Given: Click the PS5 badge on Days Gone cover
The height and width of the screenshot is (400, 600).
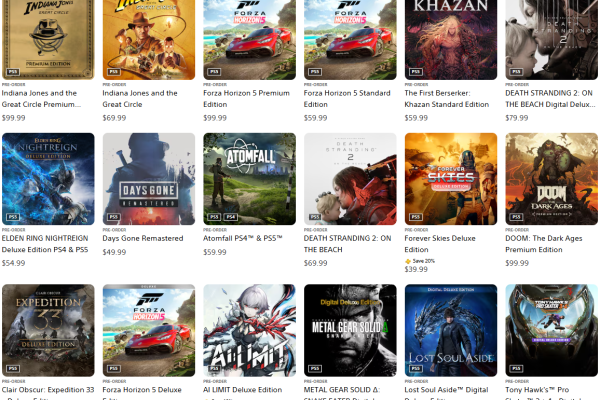Looking at the screenshot, I should pyautogui.click(x=114, y=217).
